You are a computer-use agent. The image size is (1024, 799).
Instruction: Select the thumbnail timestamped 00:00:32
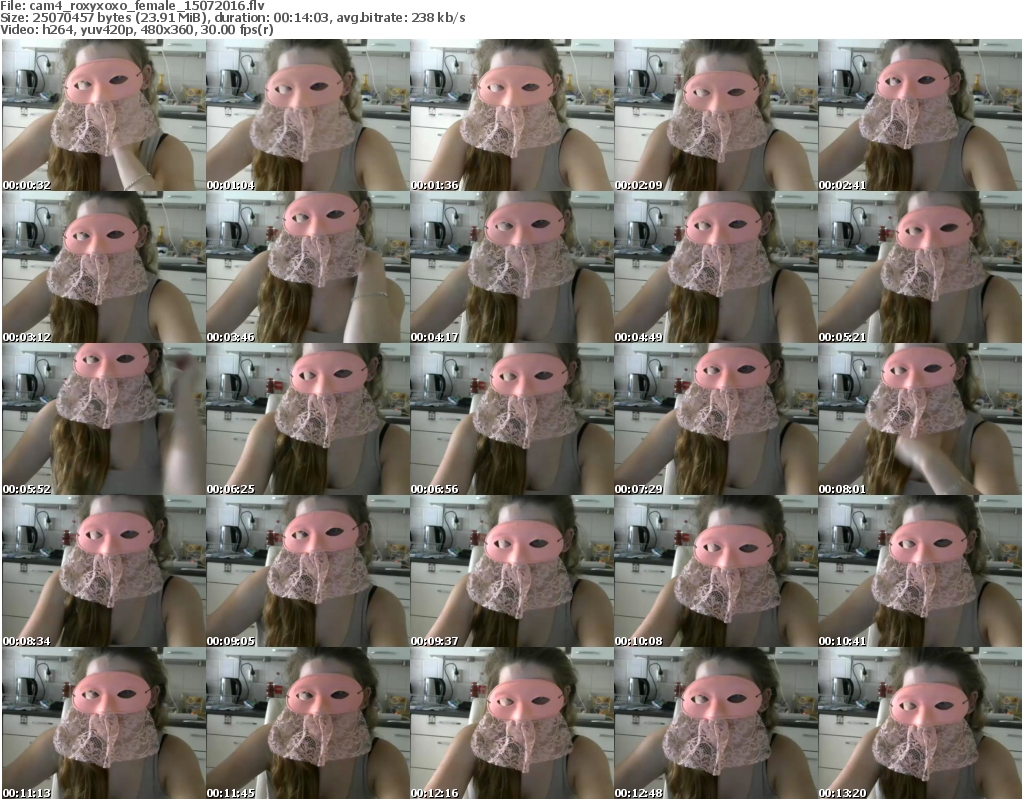tap(104, 115)
